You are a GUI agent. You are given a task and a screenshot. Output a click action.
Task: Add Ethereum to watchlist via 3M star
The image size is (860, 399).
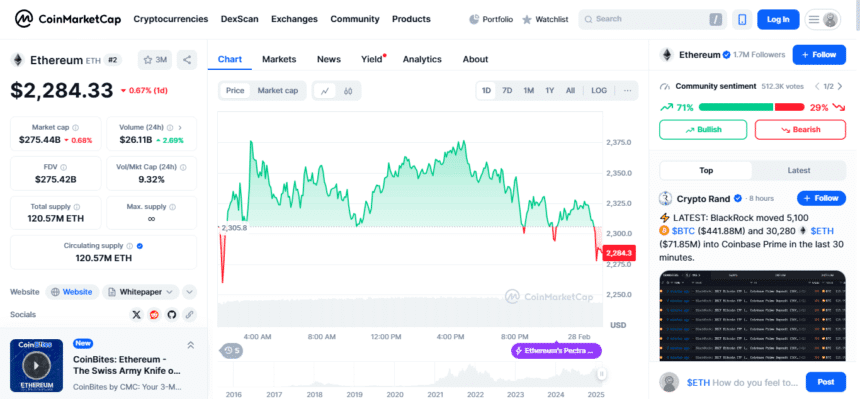(155, 60)
